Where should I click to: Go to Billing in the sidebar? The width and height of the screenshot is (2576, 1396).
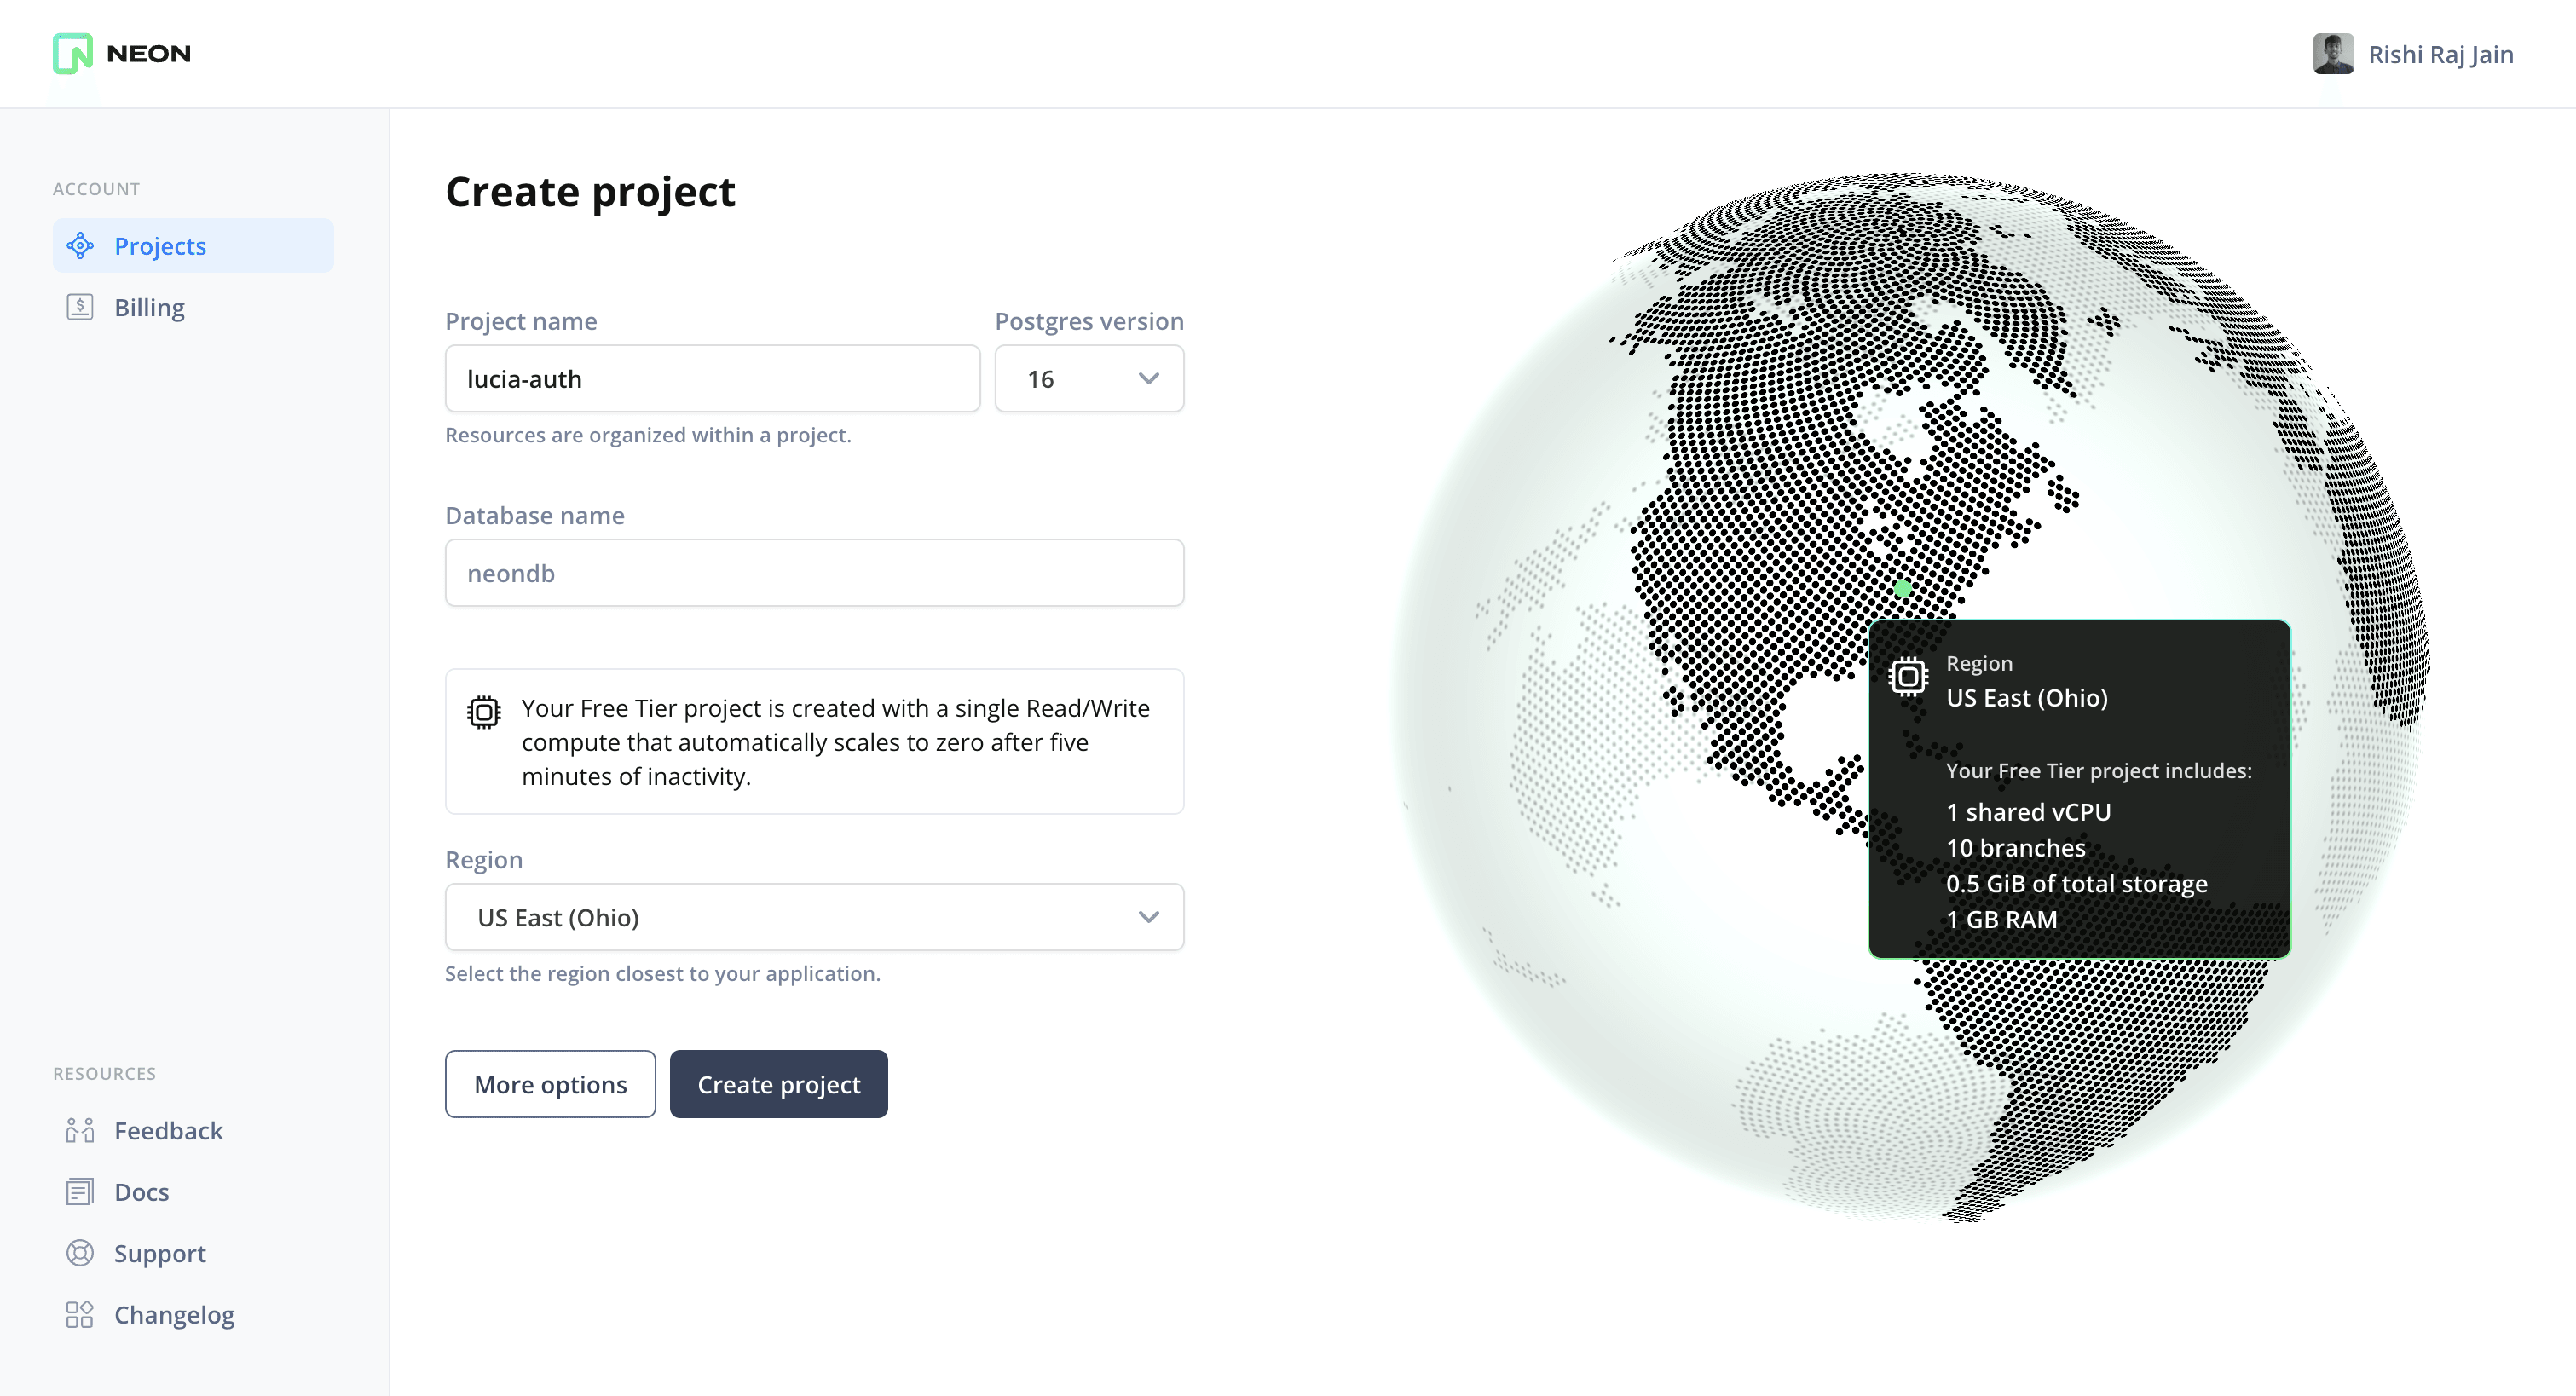pos(150,307)
